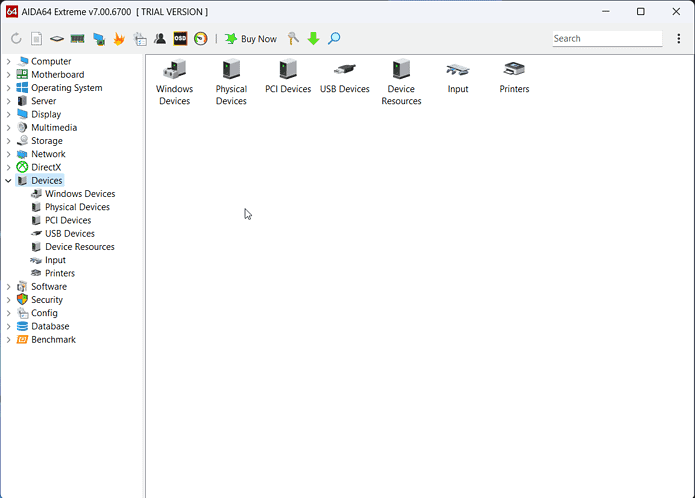Image resolution: width=695 pixels, height=498 pixels.
Task: Open the Printers icon in main pane
Action: (514, 78)
